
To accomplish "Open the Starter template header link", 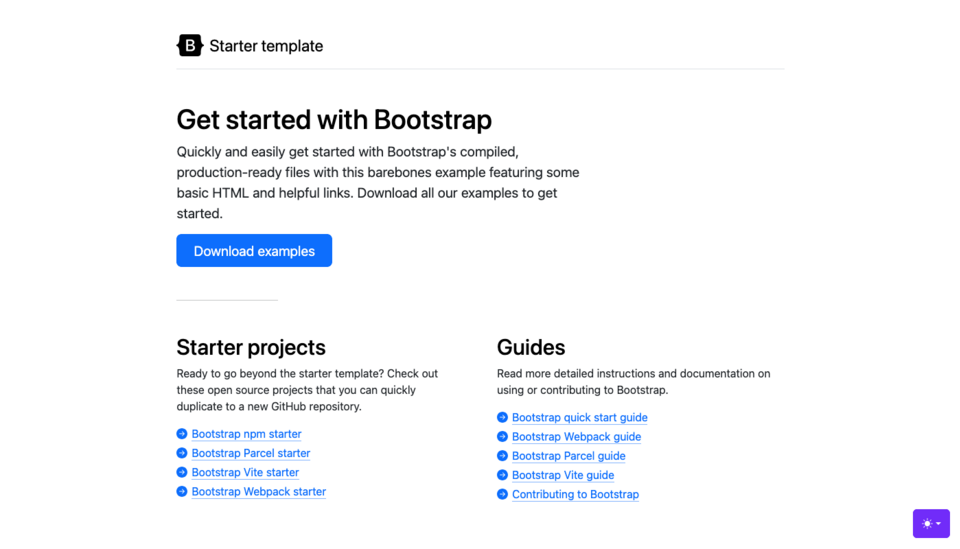I will 250,45.
